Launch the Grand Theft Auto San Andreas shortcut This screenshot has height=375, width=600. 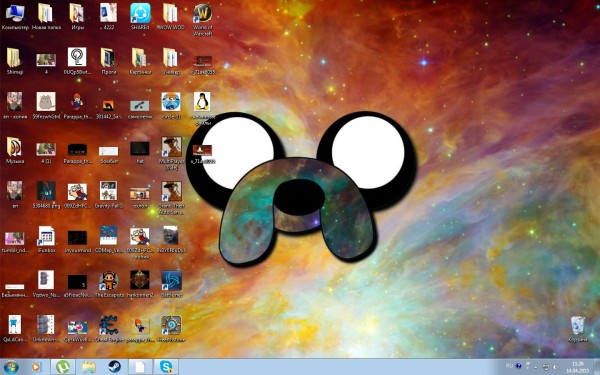click(x=171, y=198)
